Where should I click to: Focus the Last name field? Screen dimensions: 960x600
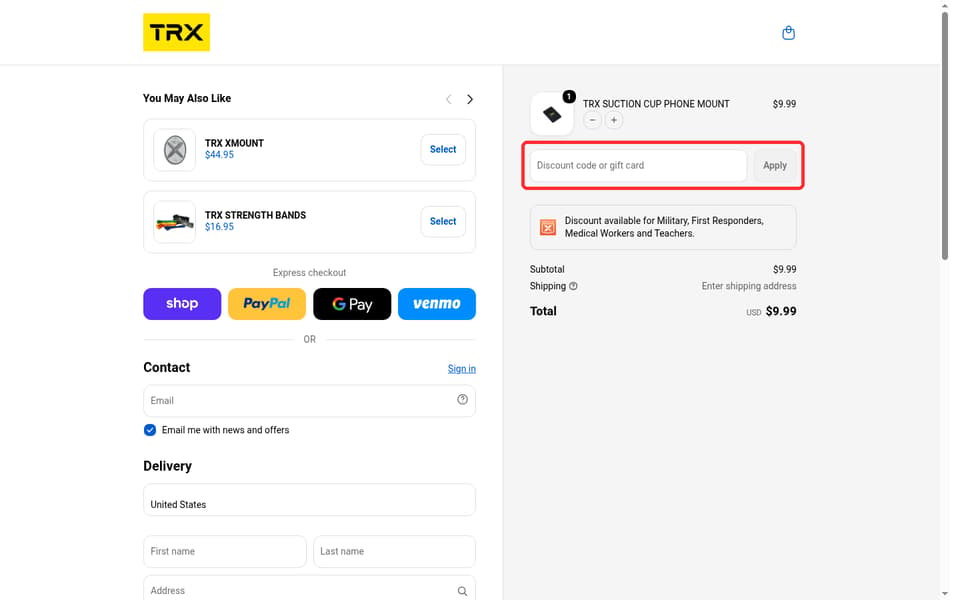tap(394, 552)
